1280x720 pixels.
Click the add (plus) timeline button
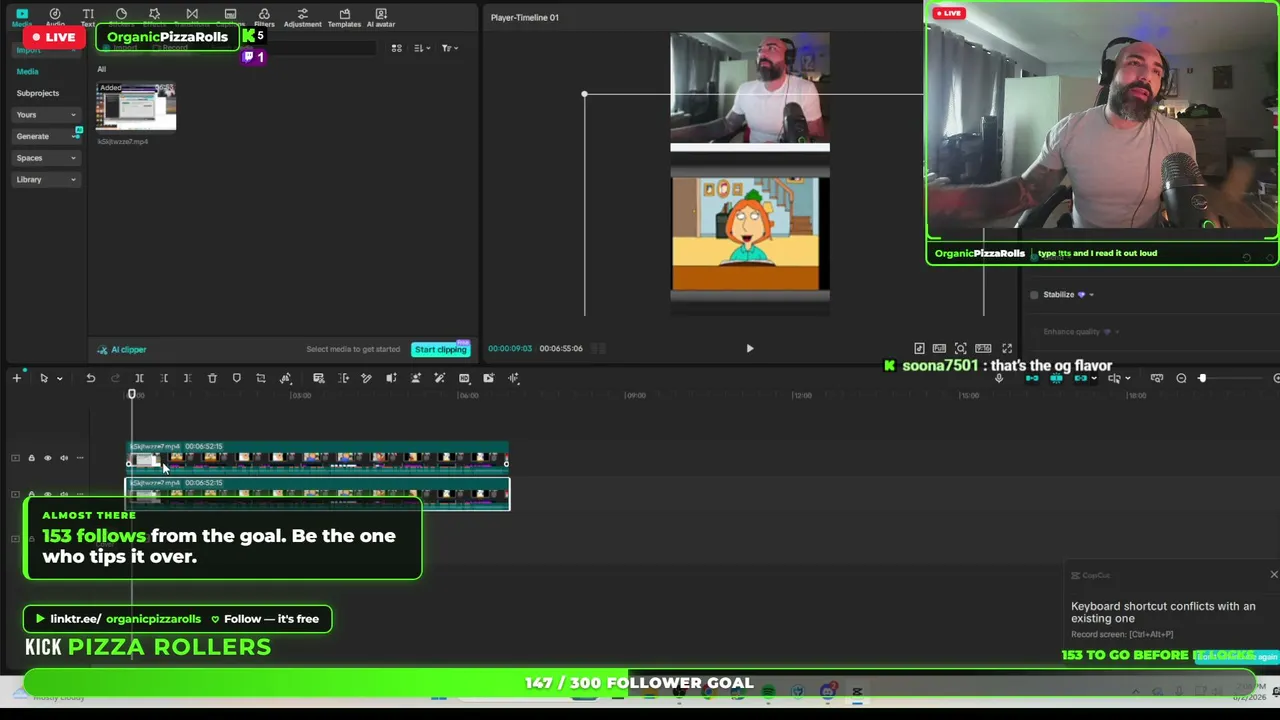(x=16, y=378)
